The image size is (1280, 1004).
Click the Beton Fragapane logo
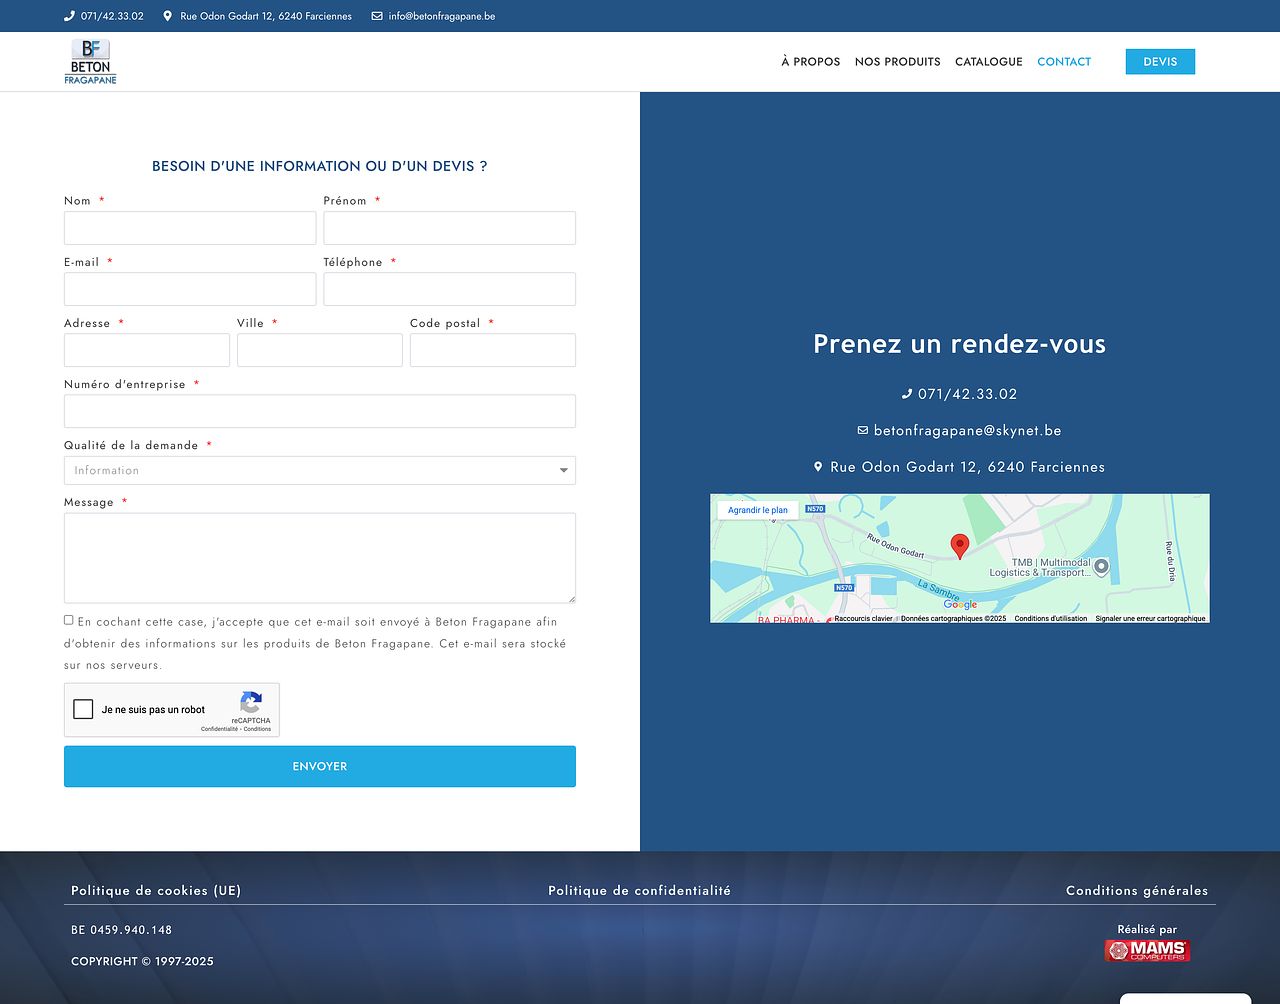pyautogui.click(x=91, y=60)
